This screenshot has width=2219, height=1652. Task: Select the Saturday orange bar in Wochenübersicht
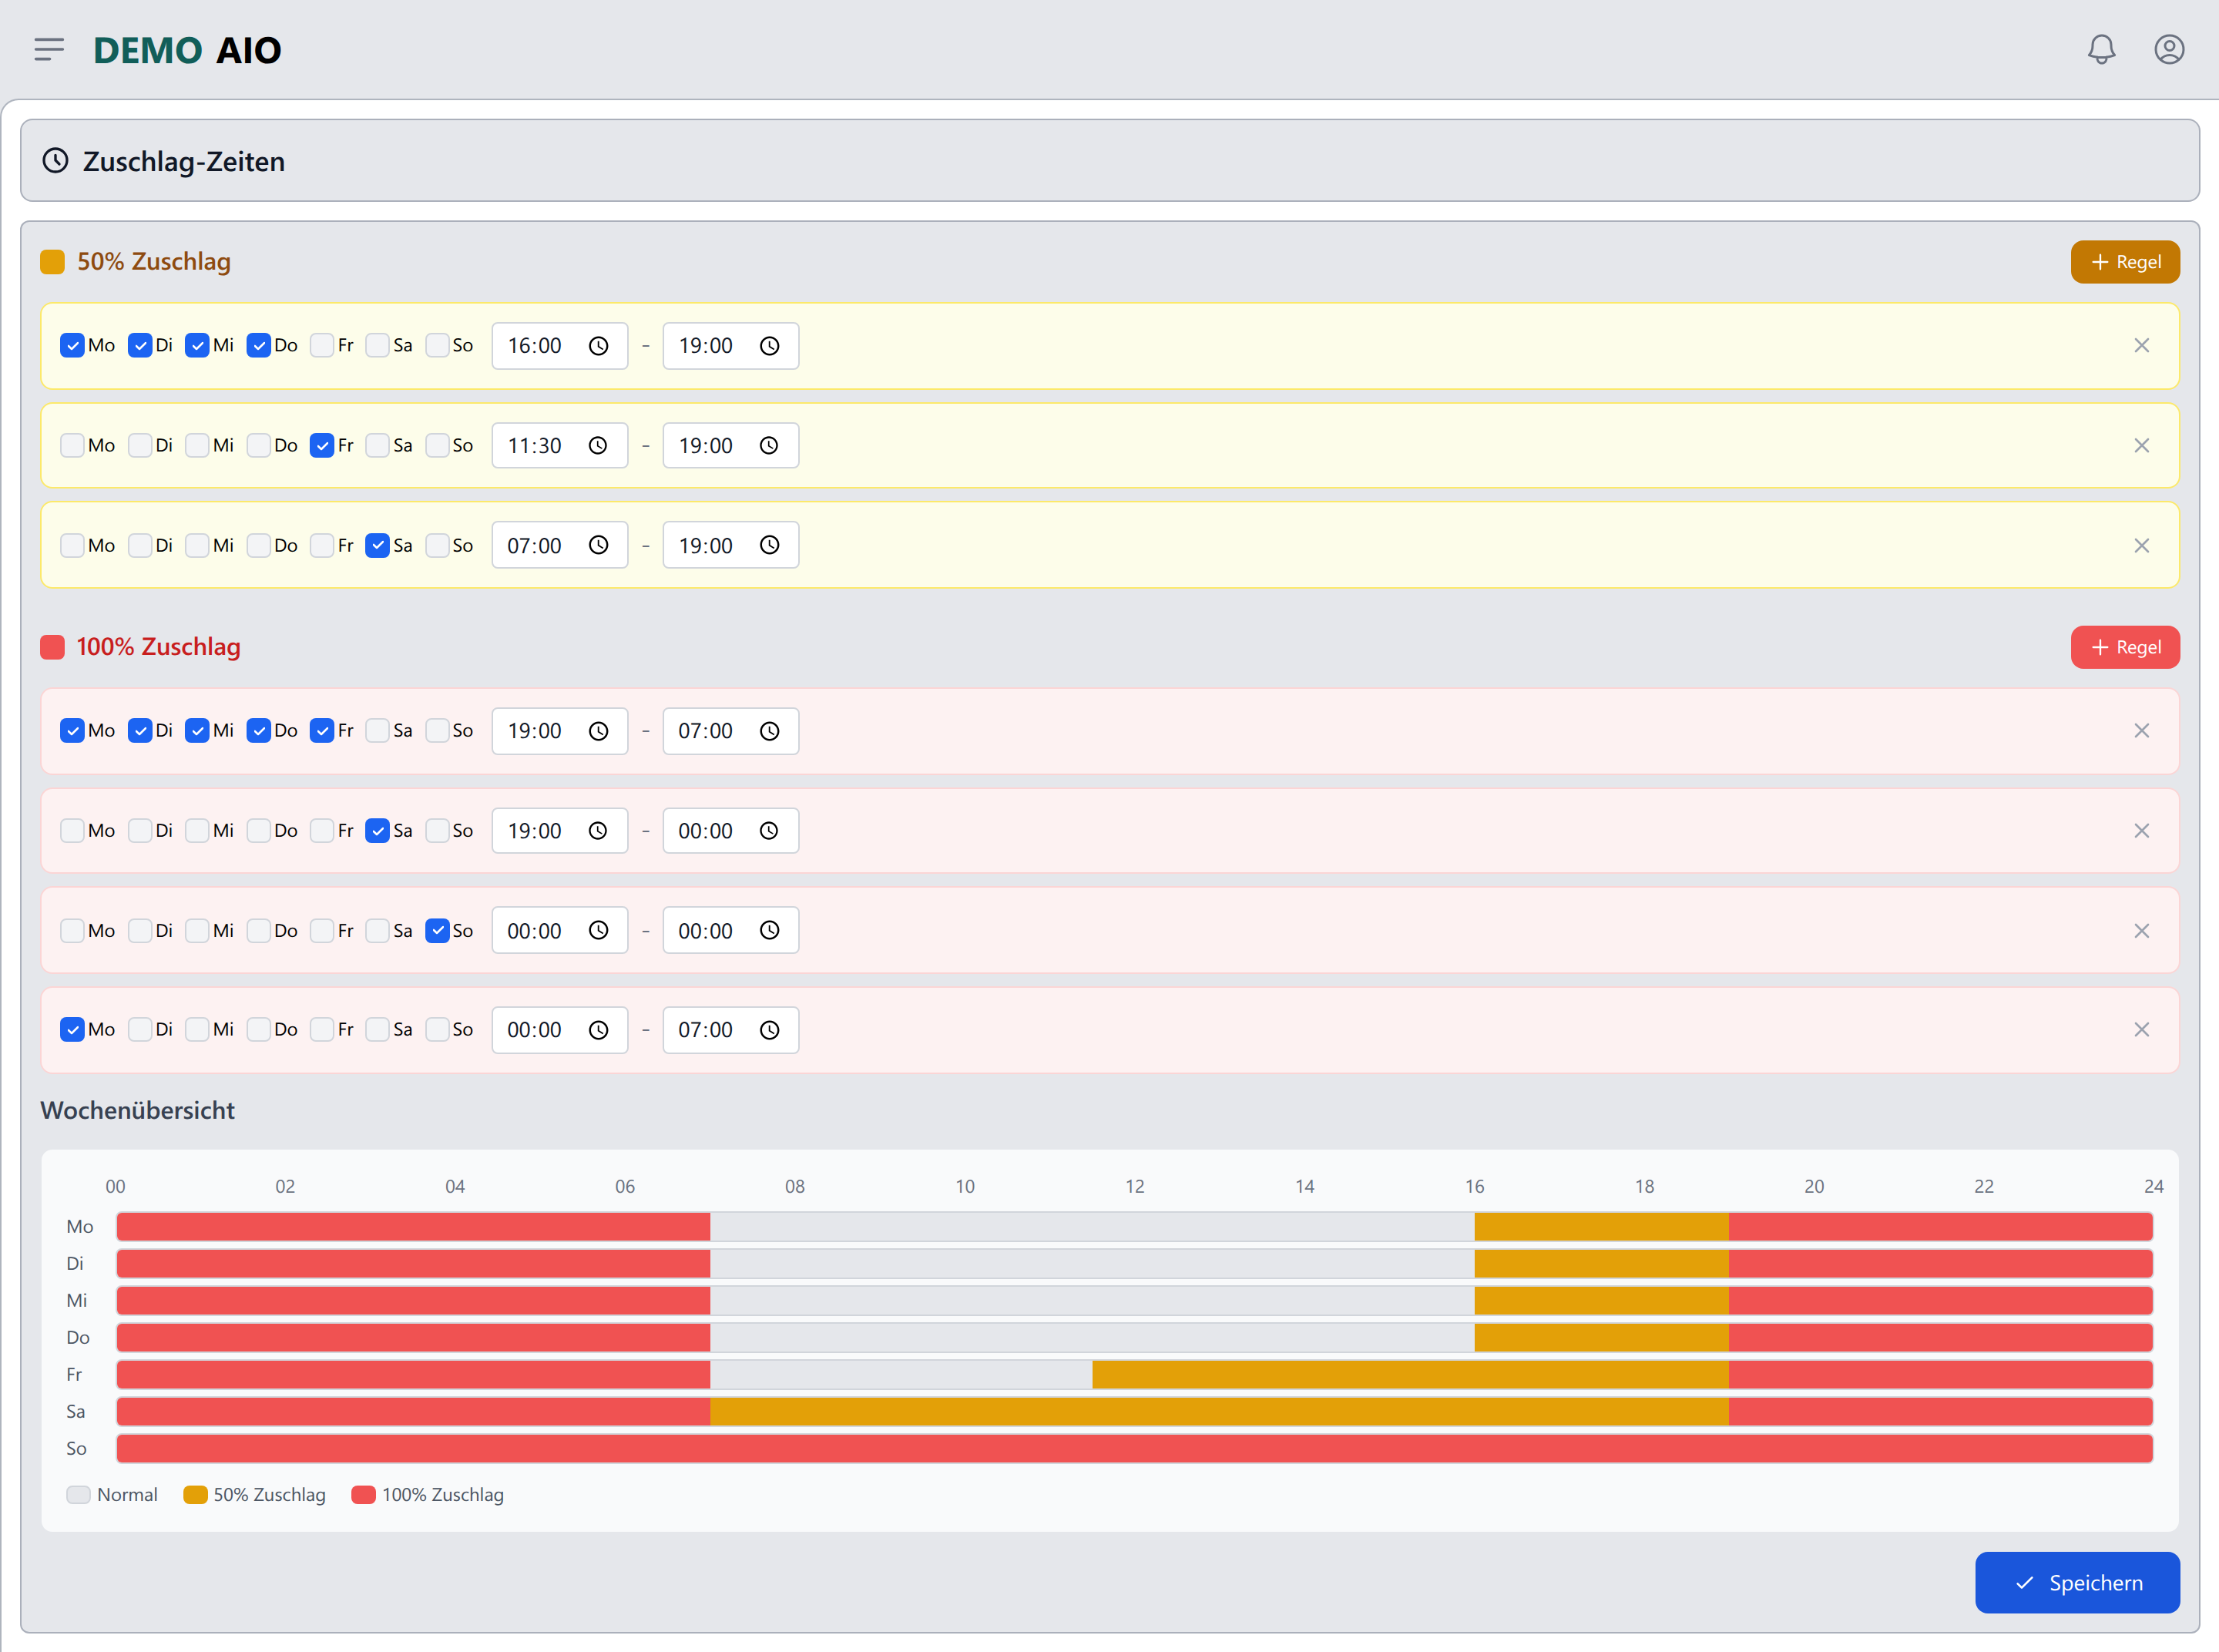[x=1219, y=1412]
